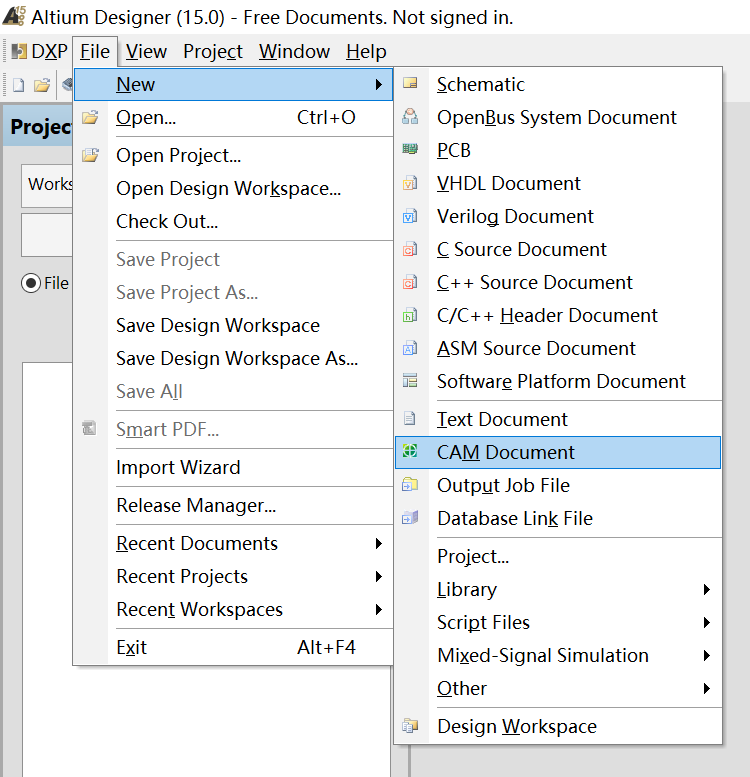Click the PCB board icon

(410, 149)
